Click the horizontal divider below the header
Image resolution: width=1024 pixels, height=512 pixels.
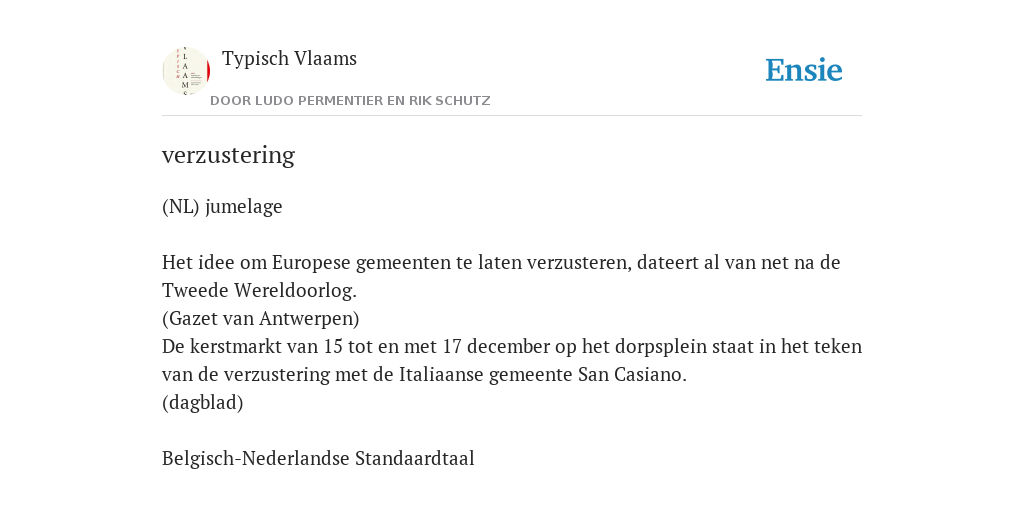tap(512, 116)
